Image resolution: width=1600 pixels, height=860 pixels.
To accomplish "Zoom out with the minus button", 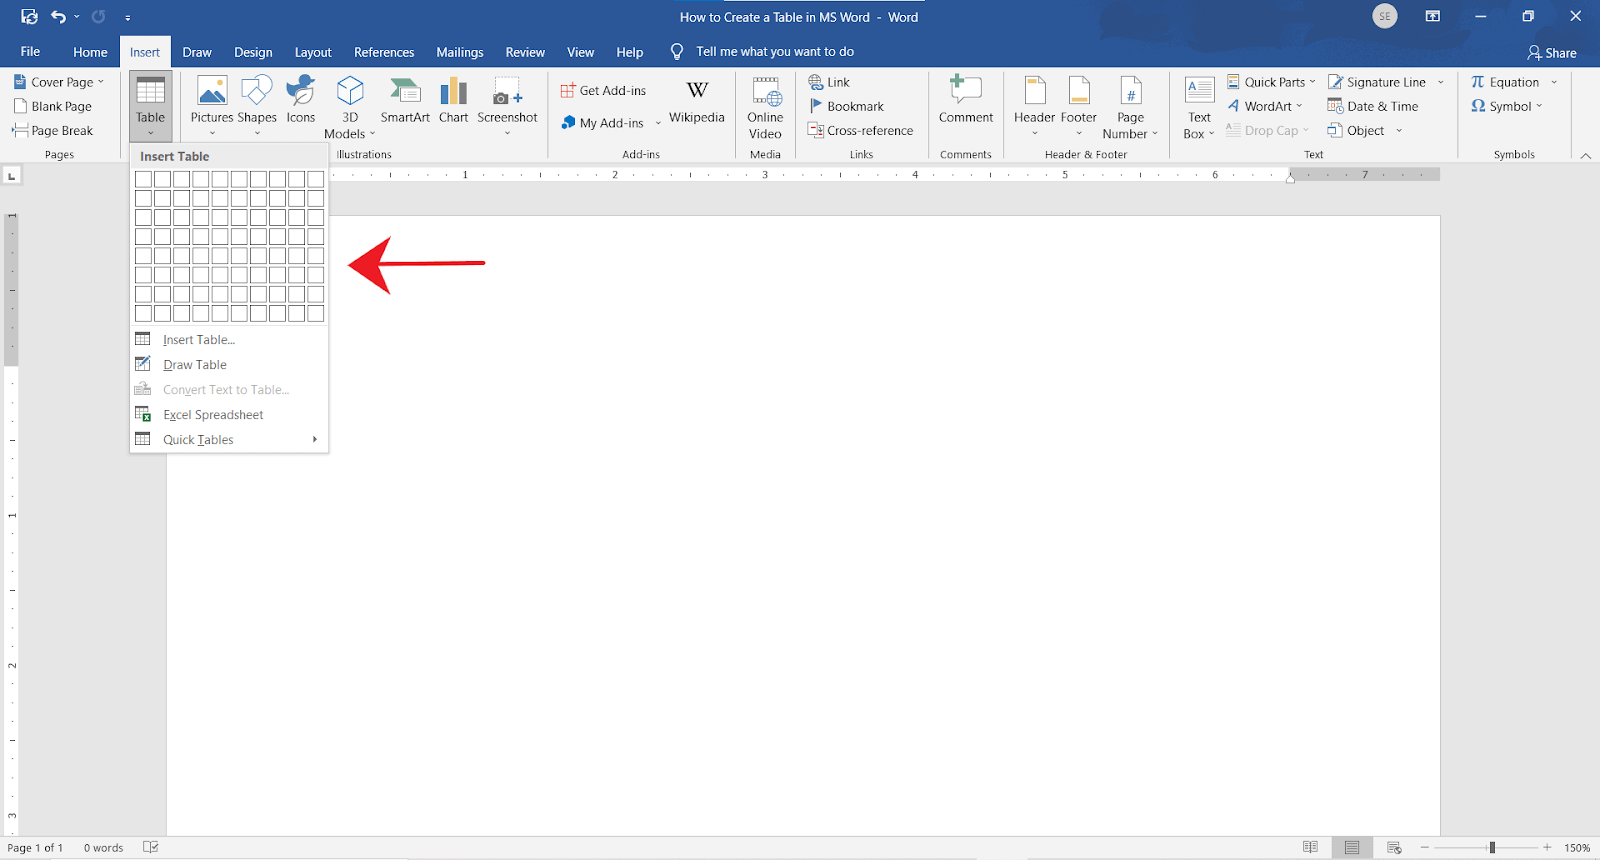I will coord(1425,847).
